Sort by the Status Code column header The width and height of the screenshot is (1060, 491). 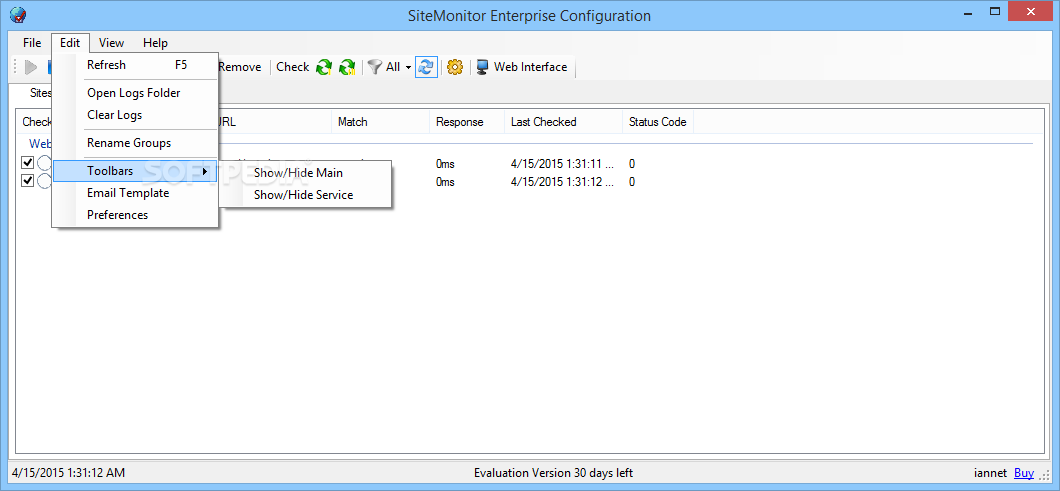(x=658, y=122)
